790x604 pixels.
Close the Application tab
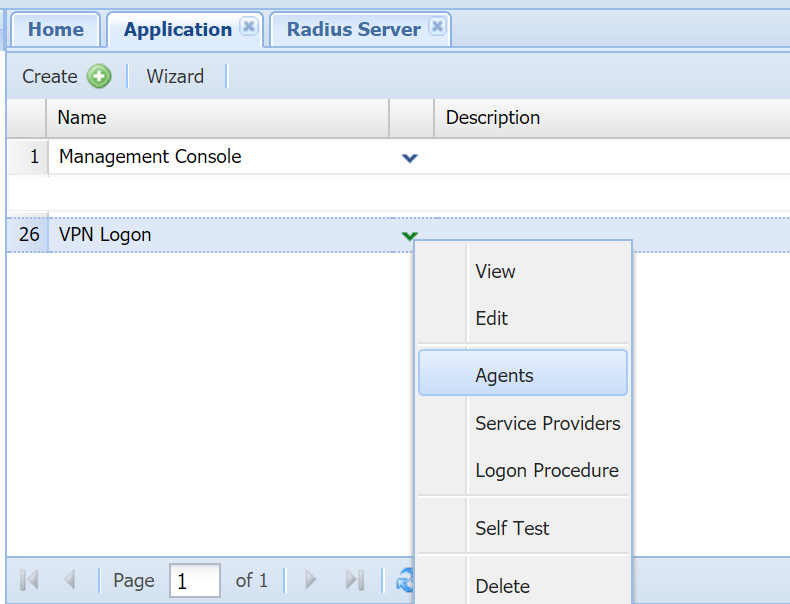pyautogui.click(x=249, y=27)
